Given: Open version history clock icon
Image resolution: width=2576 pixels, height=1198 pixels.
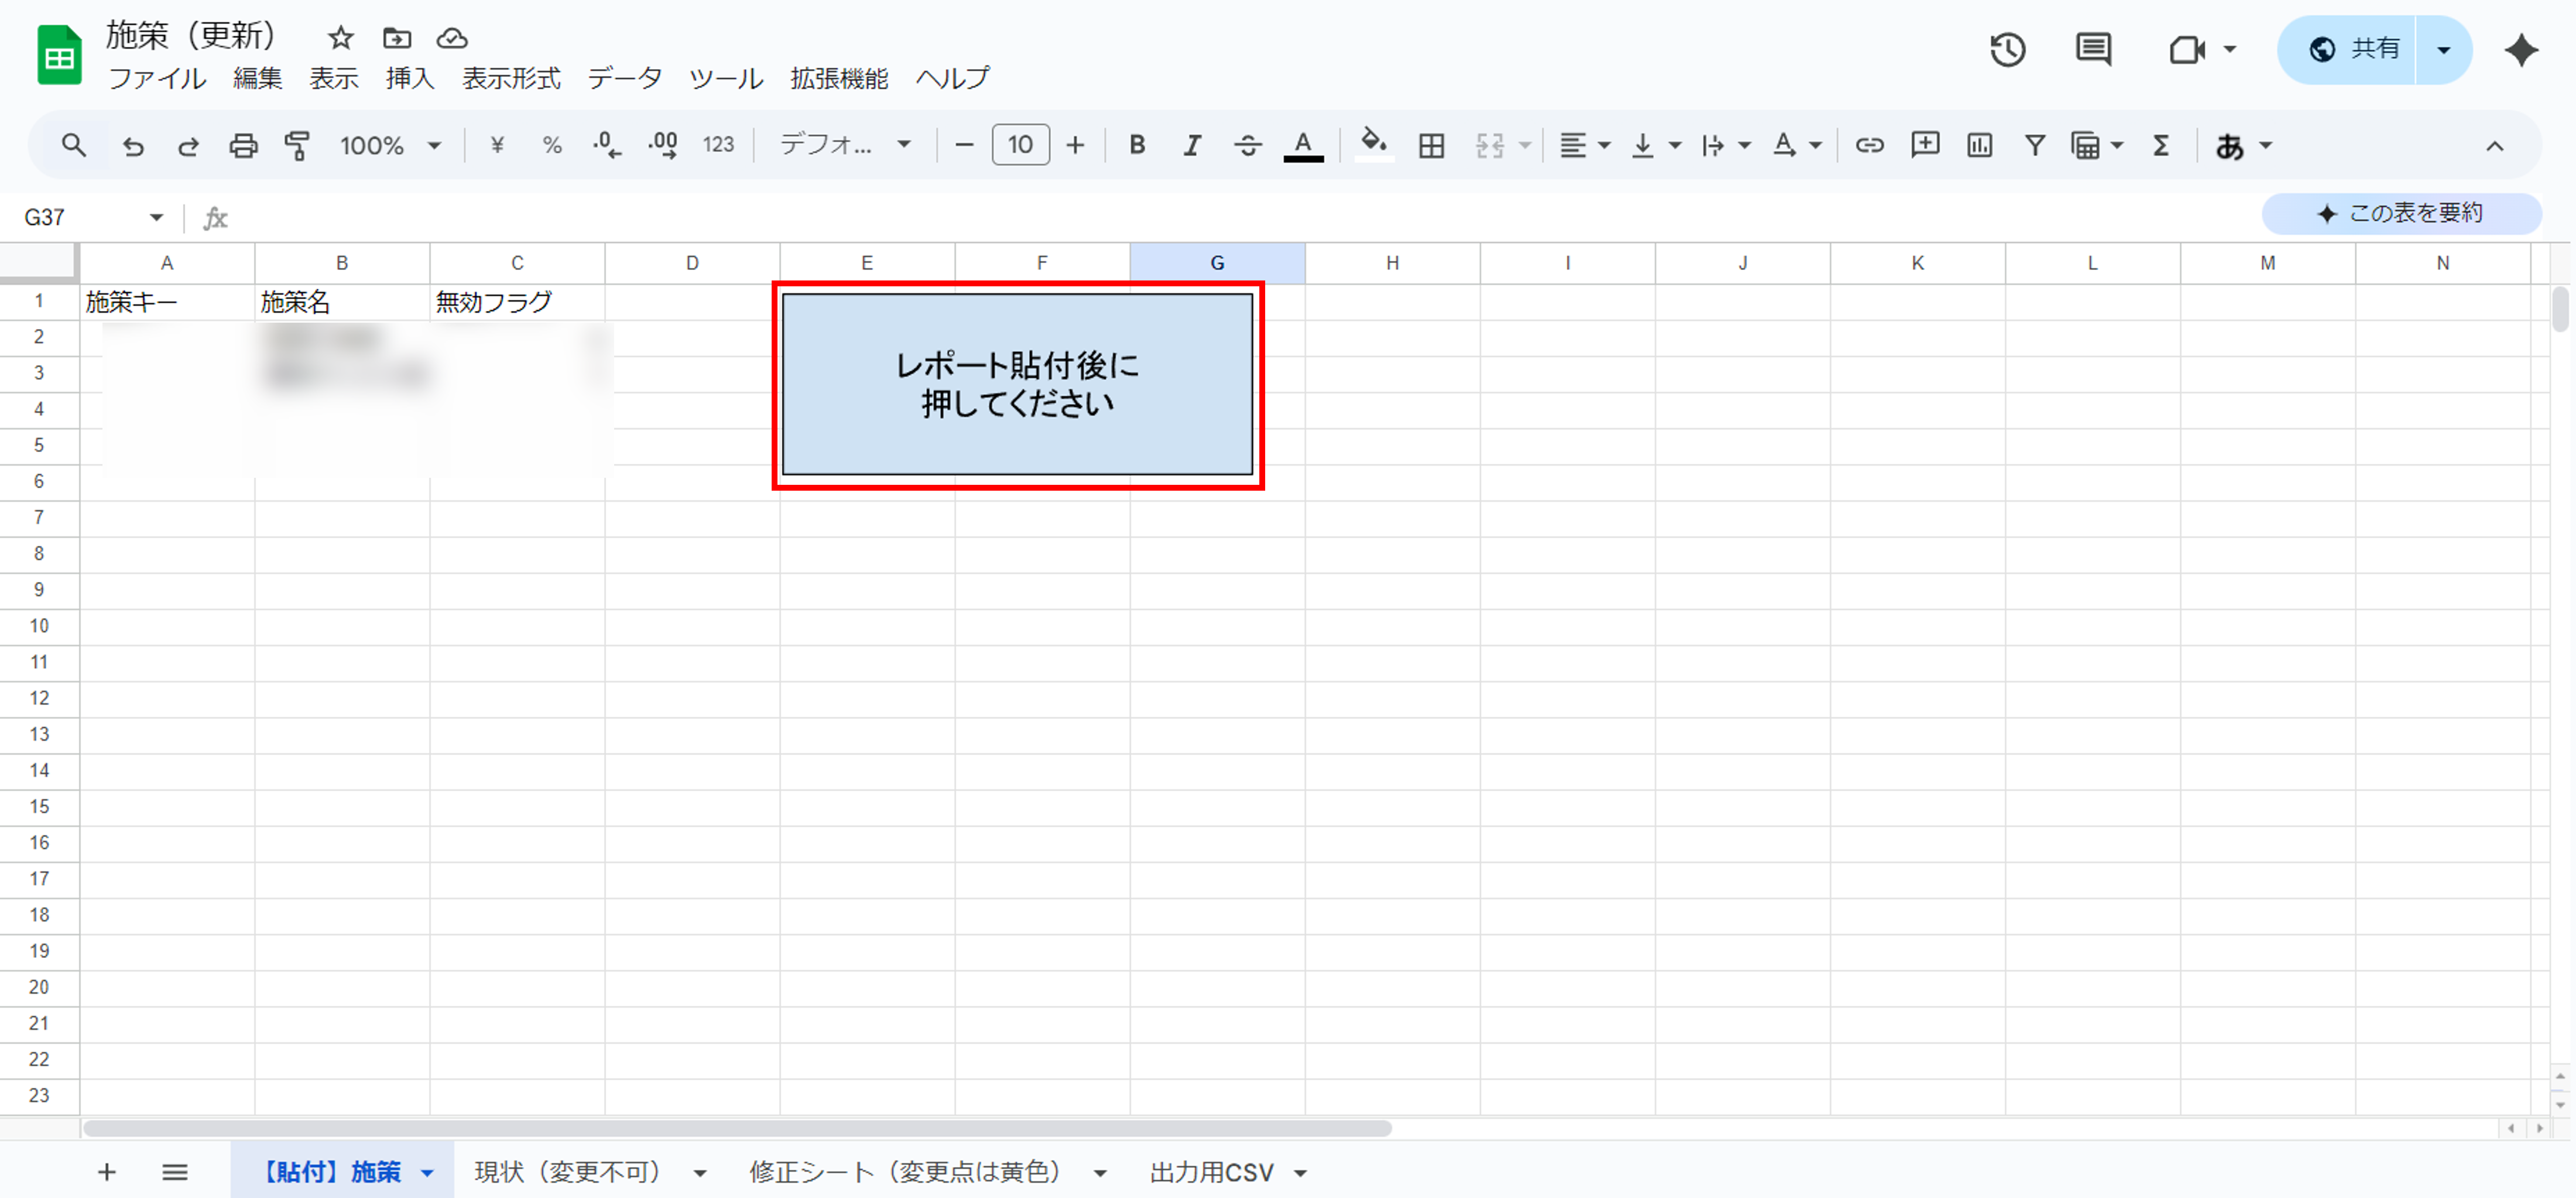Looking at the screenshot, I should point(2007,49).
